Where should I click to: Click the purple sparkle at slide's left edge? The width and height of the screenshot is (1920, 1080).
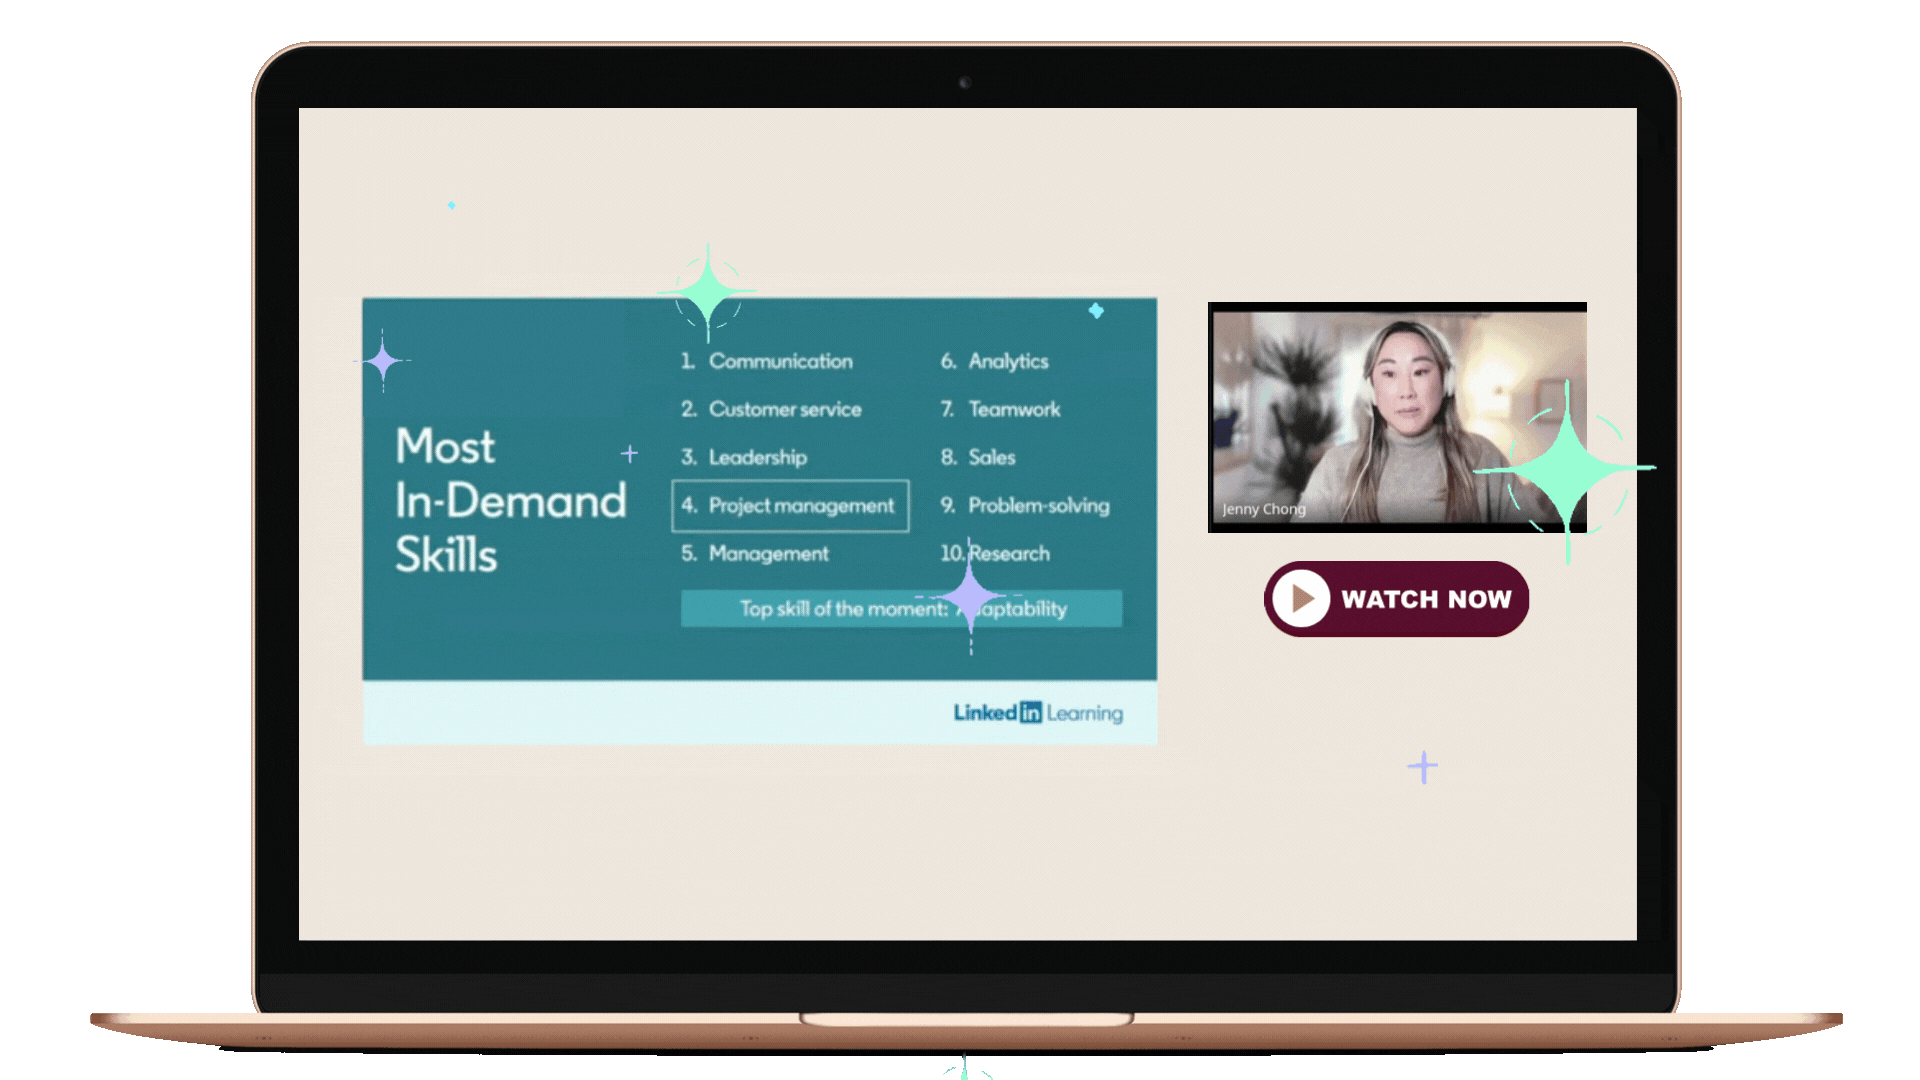[x=382, y=361]
